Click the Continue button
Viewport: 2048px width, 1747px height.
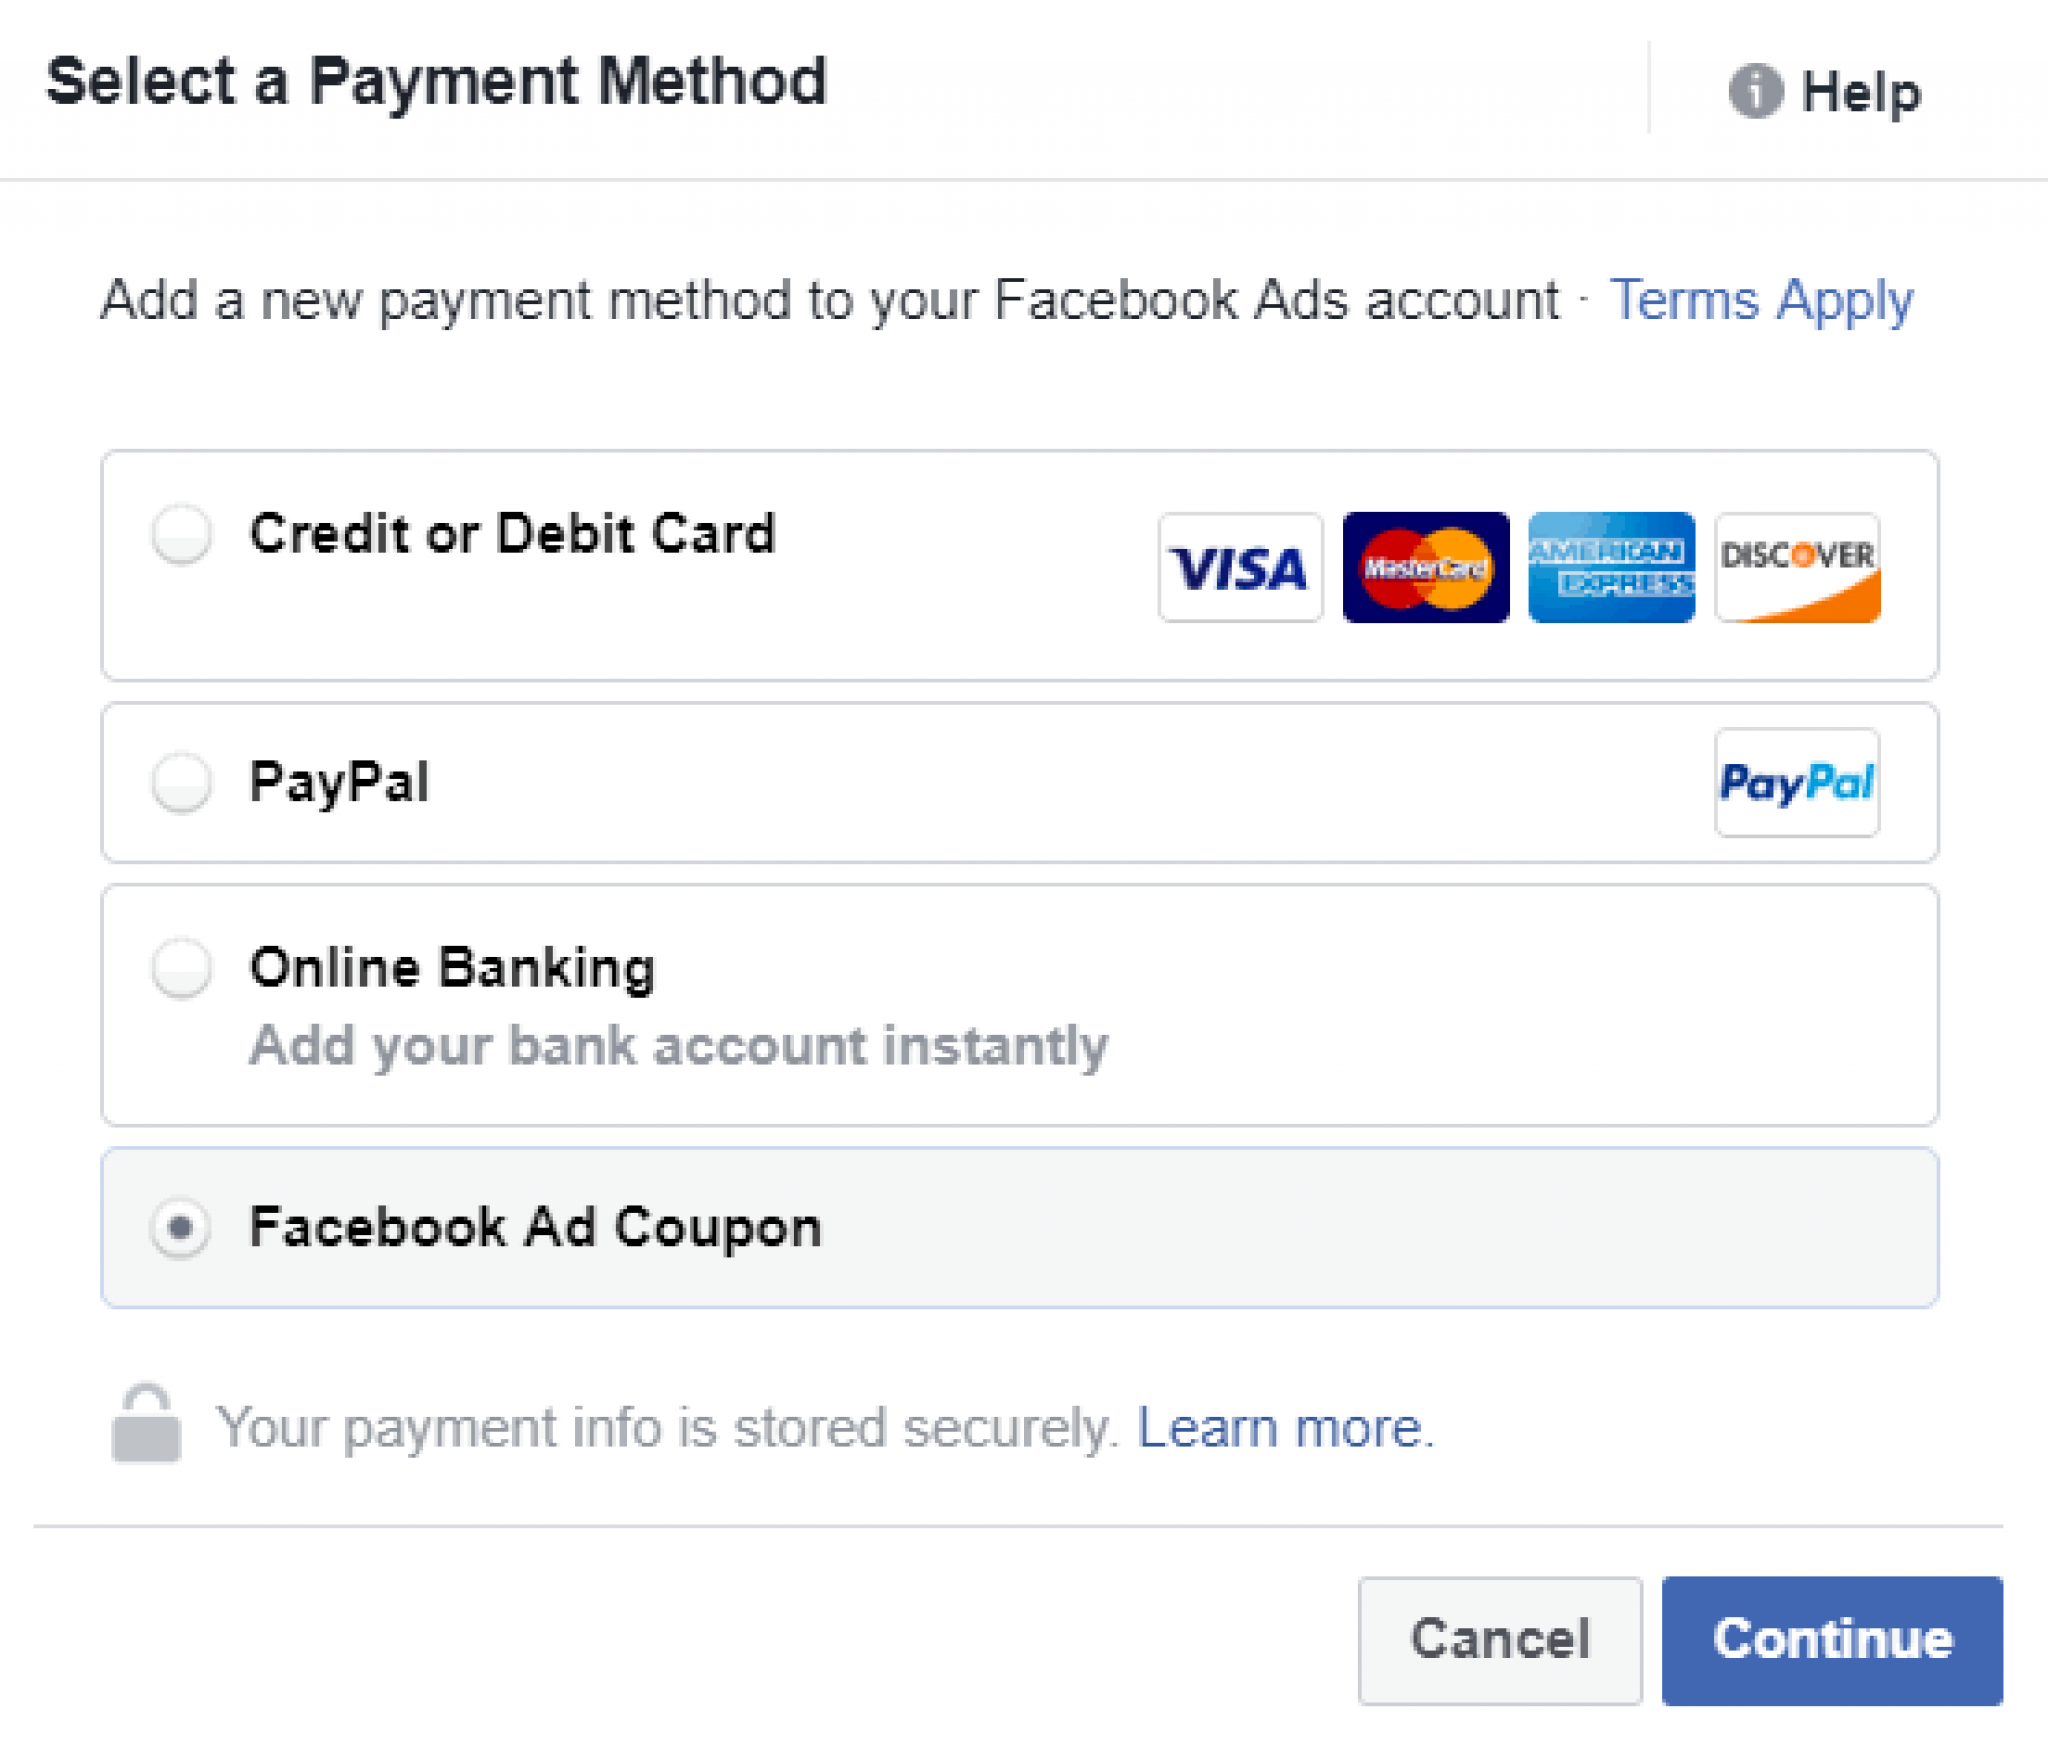pyautogui.click(x=1833, y=1638)
